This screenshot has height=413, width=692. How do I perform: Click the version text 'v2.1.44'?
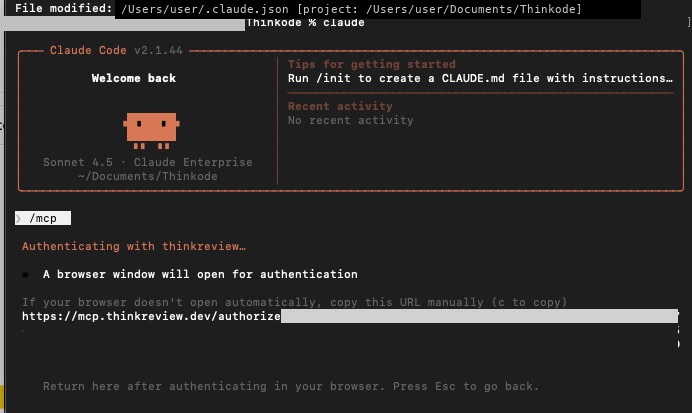tap(158, 50)
